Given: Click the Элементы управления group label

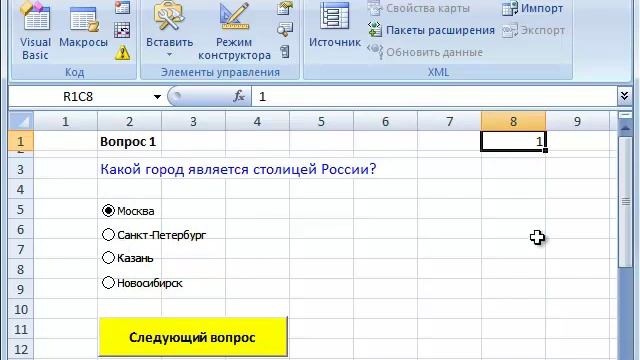Looking at the screenshot, I should coord(220,72).
